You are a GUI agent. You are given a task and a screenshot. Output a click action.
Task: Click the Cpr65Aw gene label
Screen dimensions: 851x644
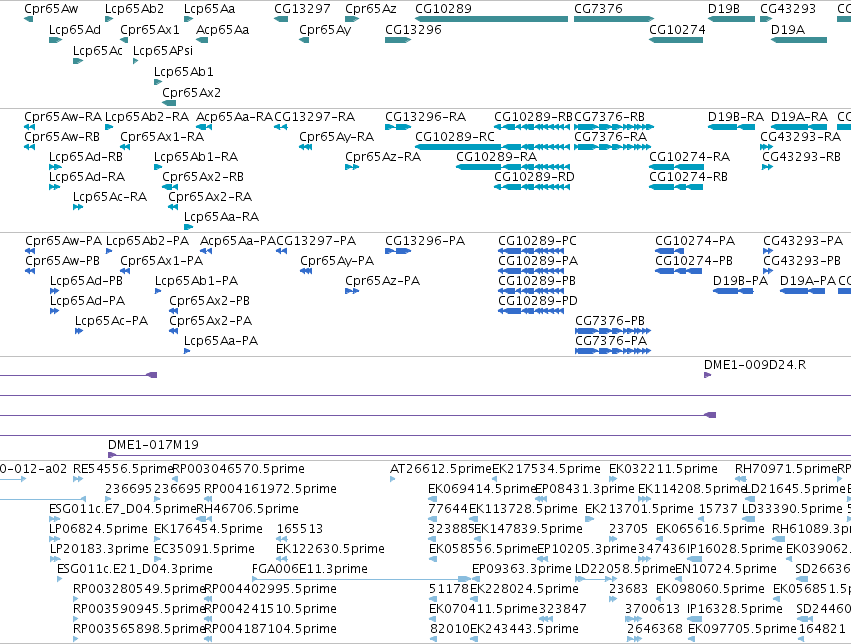tap(51, 9)
